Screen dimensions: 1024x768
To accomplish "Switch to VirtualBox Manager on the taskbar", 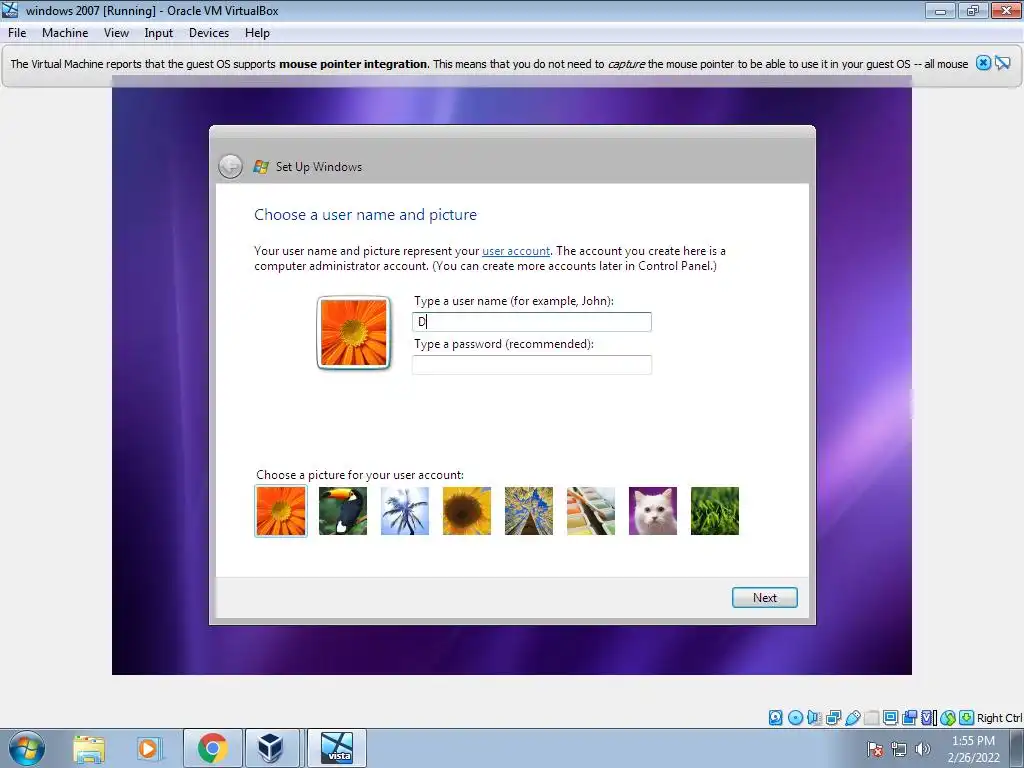I will click(271, 748).
